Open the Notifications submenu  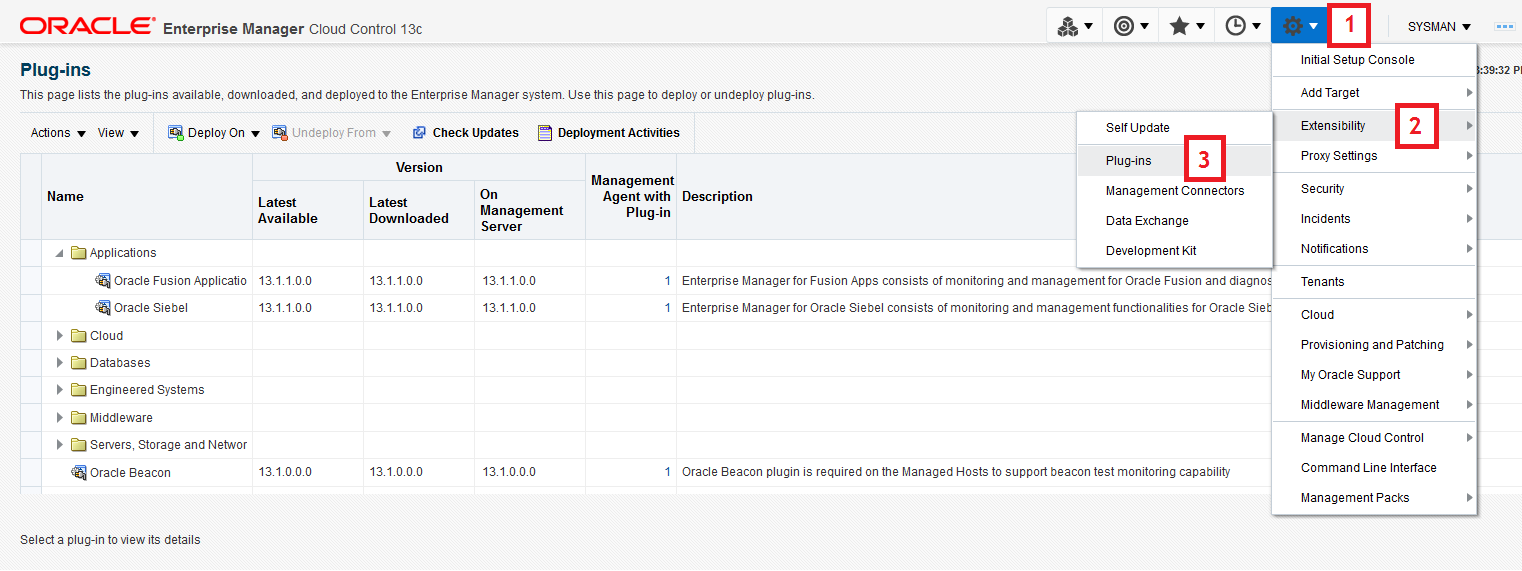(1374, 249)
